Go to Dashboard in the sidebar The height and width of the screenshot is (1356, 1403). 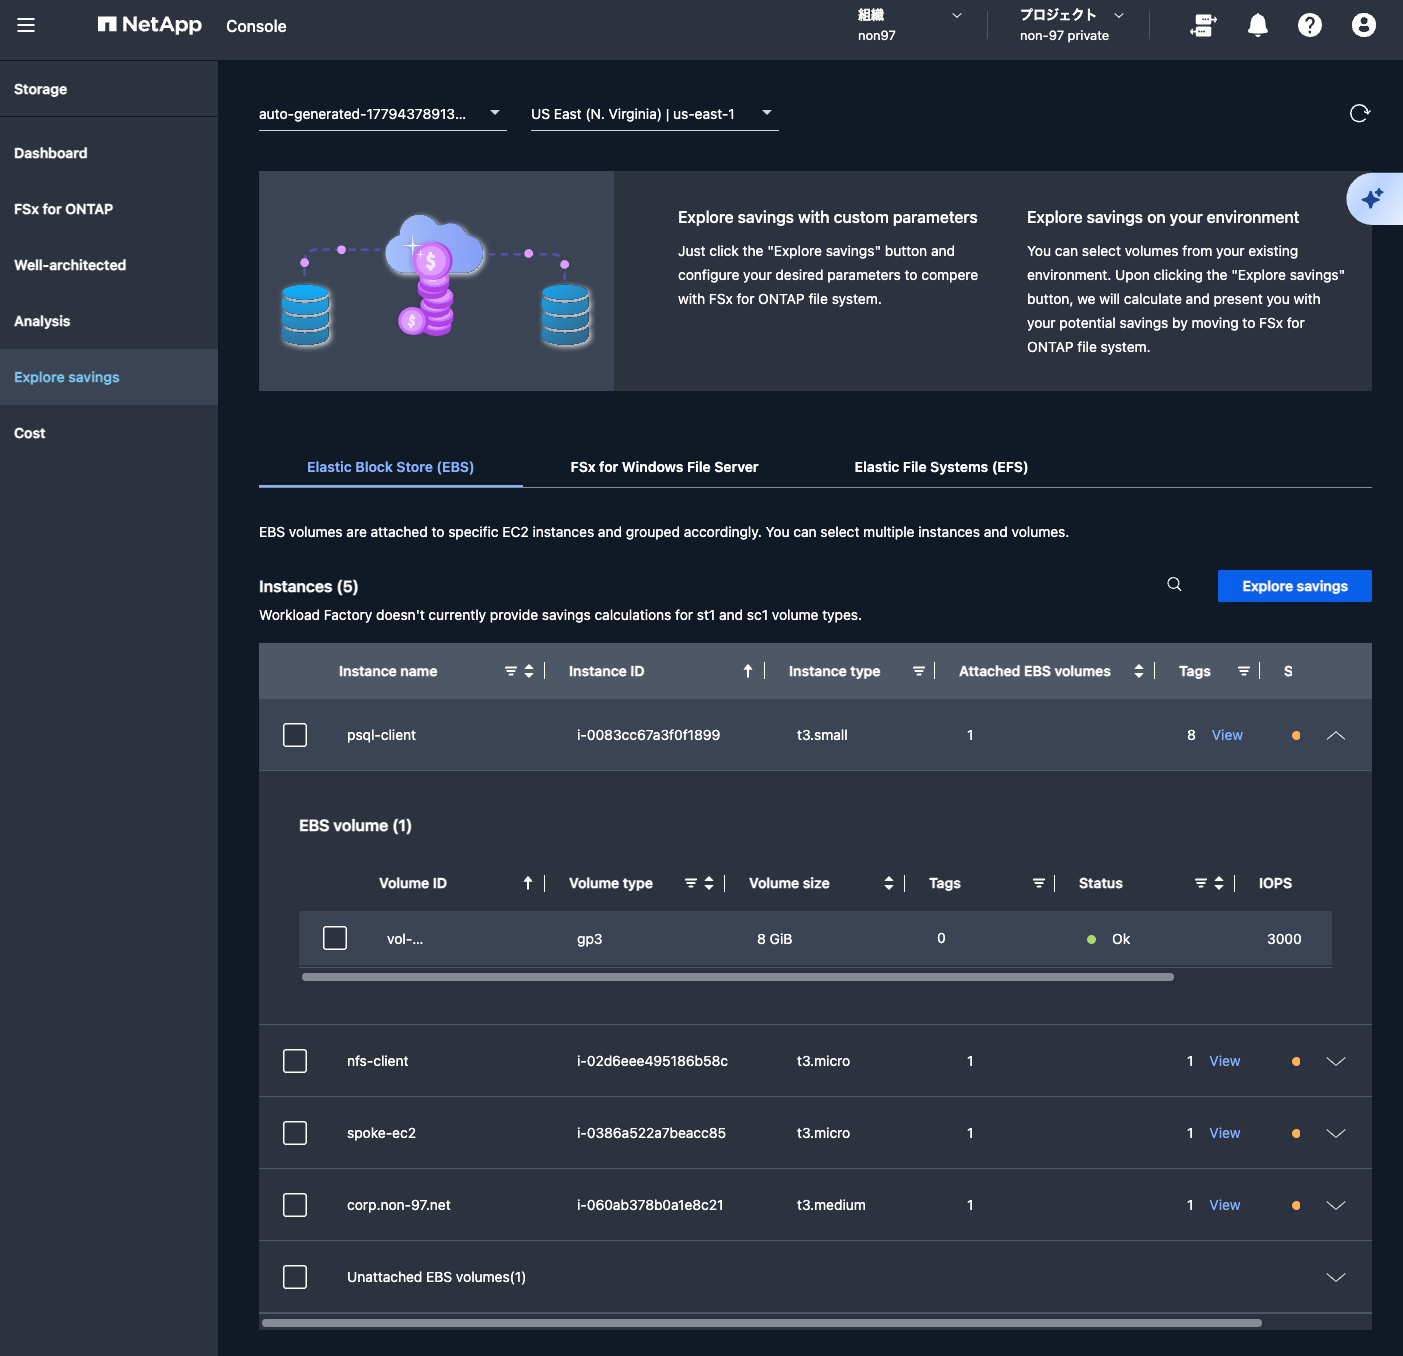click(109, 153)
